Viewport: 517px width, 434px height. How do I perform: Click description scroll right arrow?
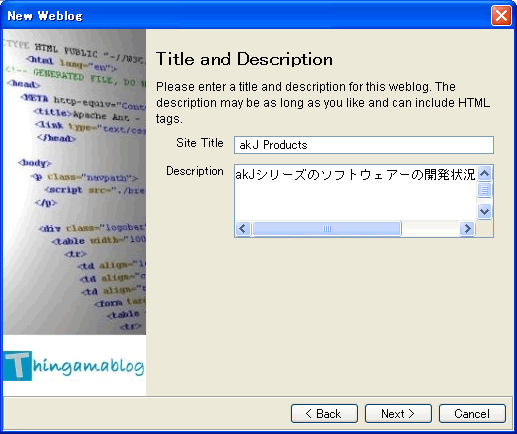coord(467,229)
